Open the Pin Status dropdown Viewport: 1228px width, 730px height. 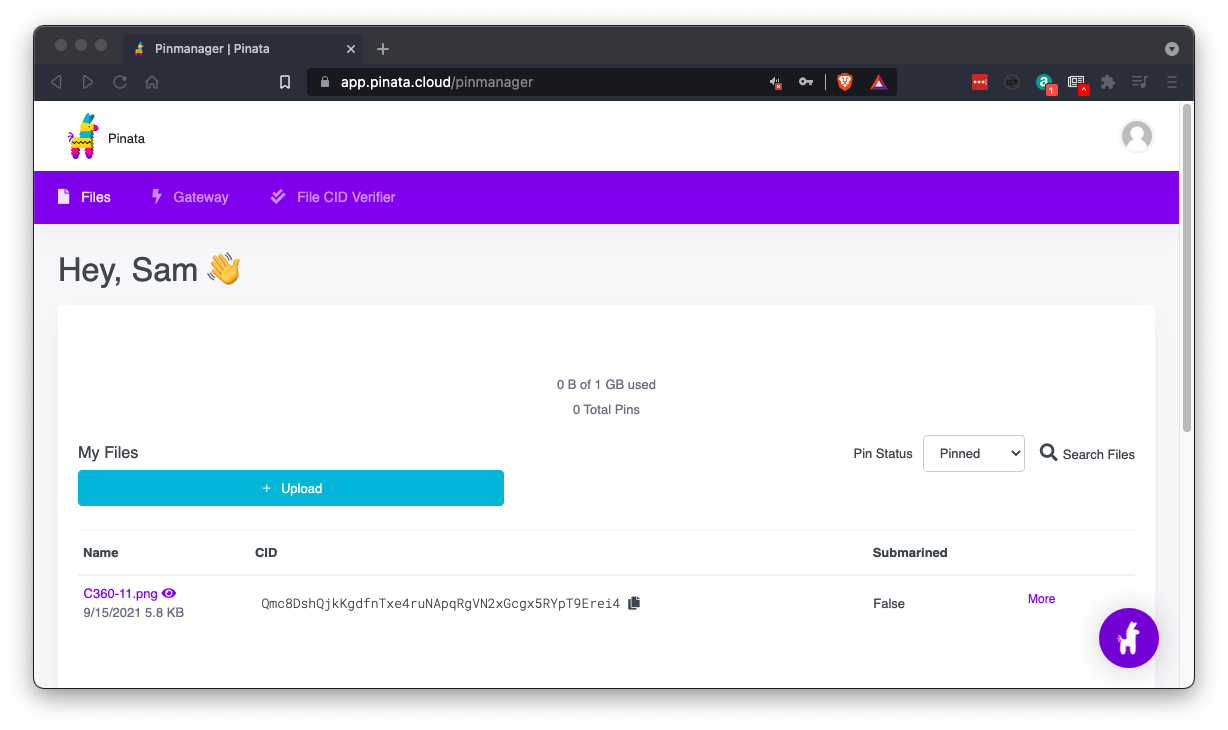click(974, 453)
